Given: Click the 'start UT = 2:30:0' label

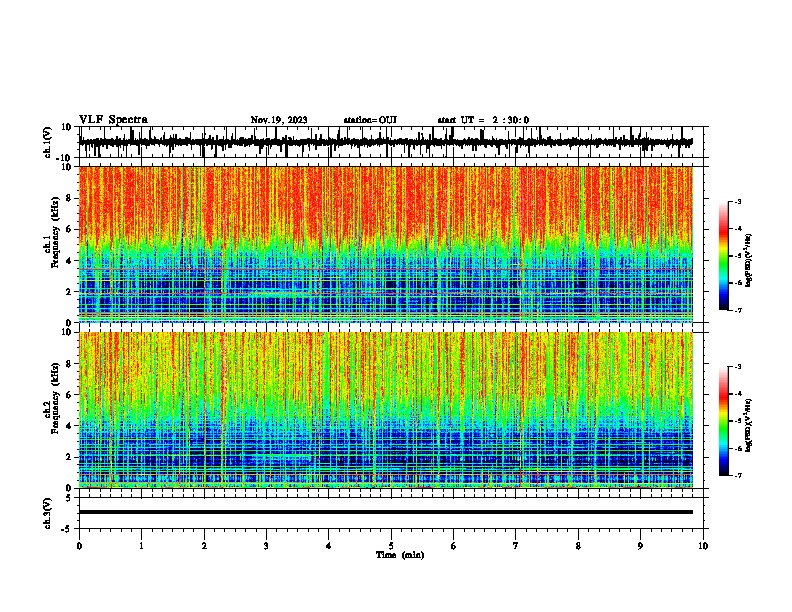Looking at the screenshot, I should (483, 120).
